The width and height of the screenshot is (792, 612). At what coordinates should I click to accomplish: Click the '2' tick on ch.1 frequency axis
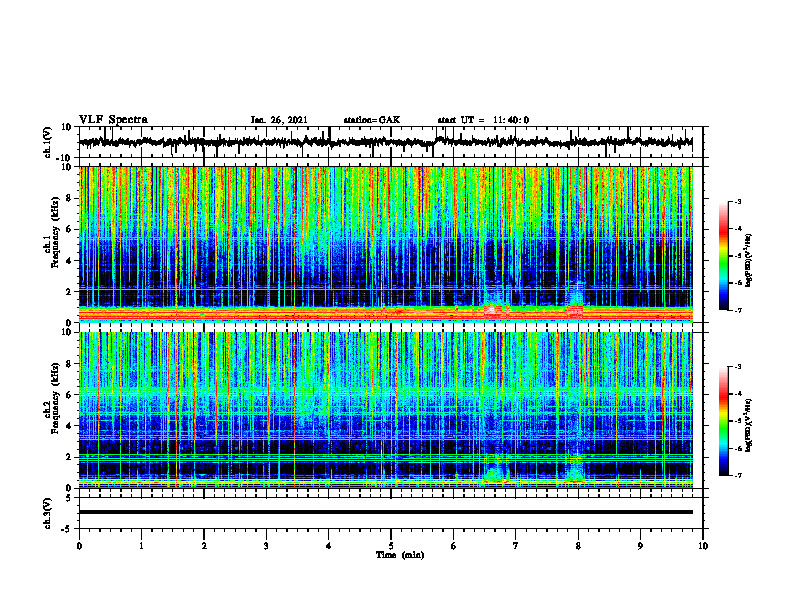(x=69, y=292)
